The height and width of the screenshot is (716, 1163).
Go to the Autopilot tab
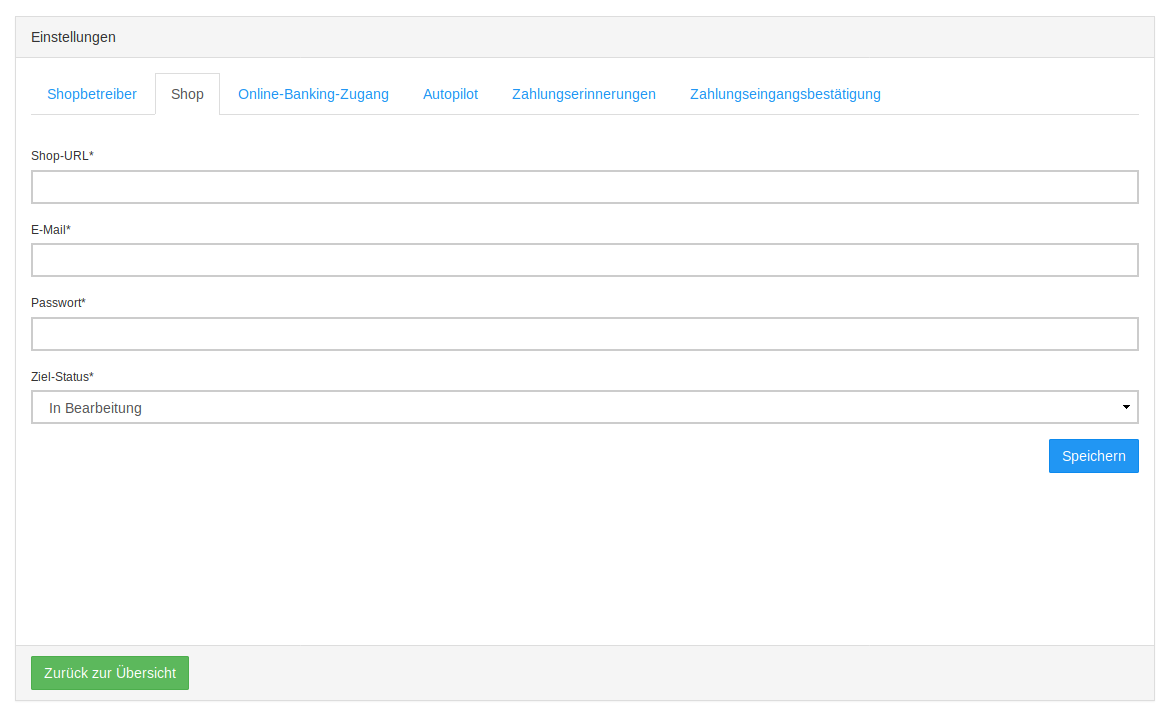450,94
